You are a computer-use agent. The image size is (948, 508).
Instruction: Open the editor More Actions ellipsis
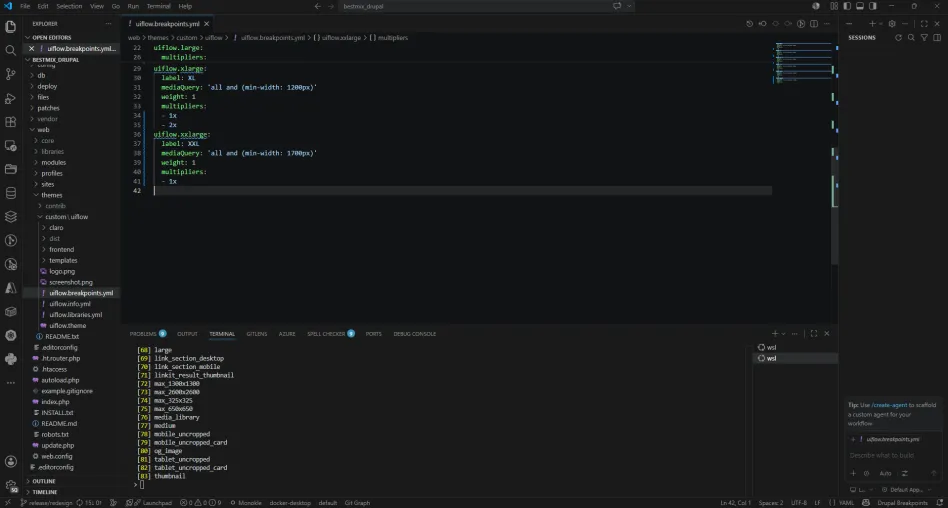pos(827,24)
